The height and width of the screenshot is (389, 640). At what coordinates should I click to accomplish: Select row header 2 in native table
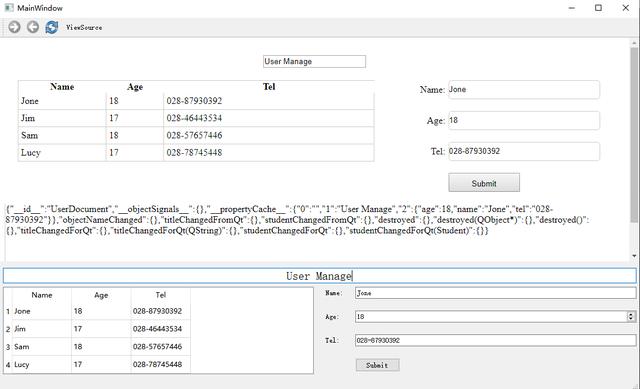8,329
